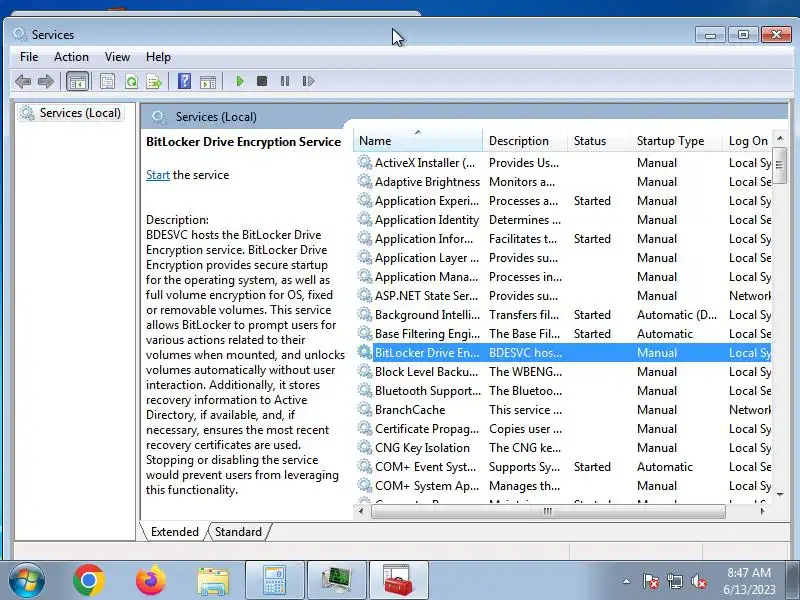
Task: Select the Block Level Backu... service
Action: pos(563,372)
